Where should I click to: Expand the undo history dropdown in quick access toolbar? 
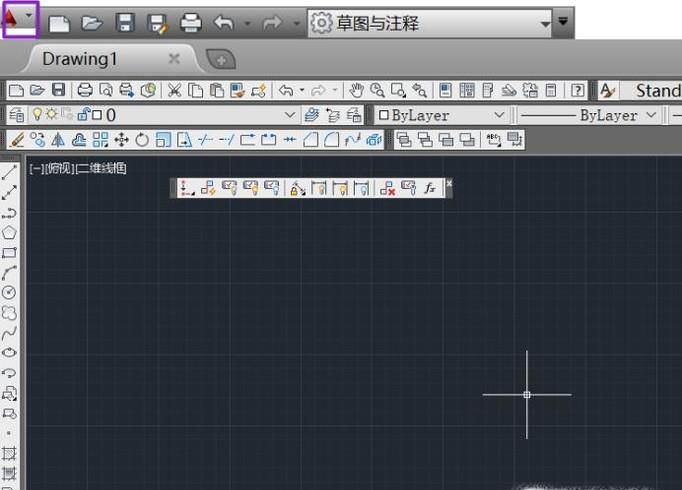pos(247,23)
